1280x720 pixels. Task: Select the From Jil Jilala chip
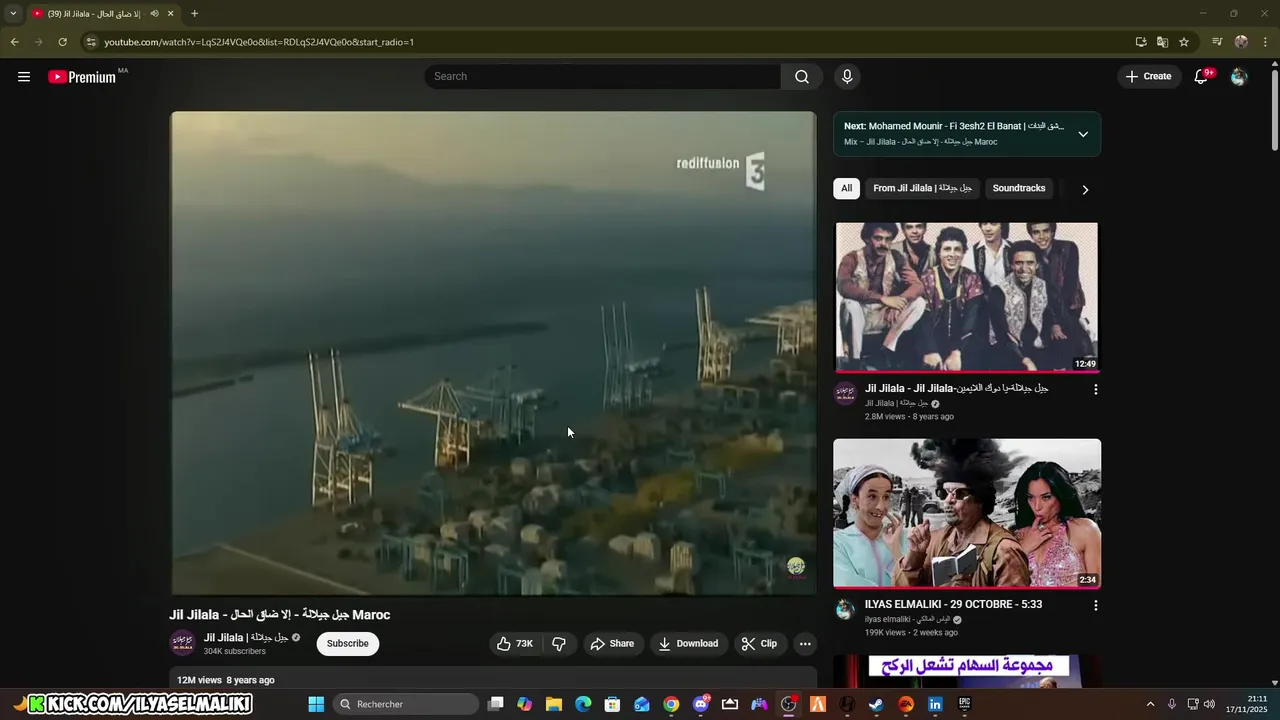pos(922,188)
